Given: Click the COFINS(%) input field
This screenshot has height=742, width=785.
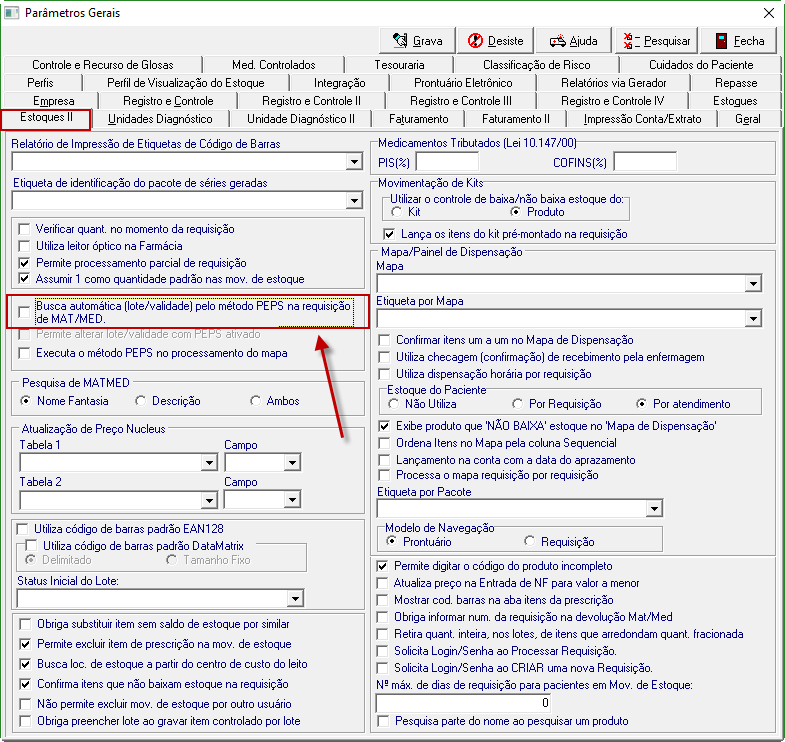Looking at the screenshot, I should click(644, 162).
